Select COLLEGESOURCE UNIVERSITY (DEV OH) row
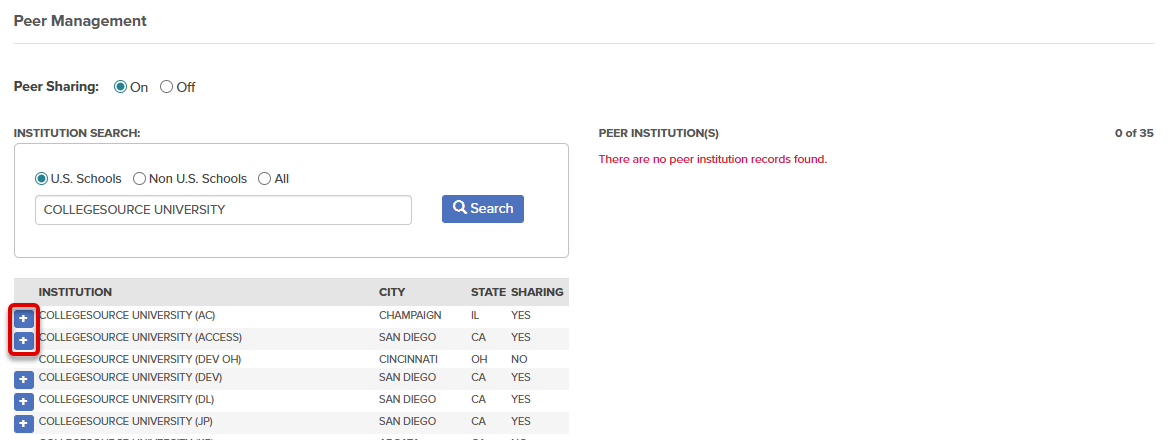The image size is (1168, 440). 291,359
